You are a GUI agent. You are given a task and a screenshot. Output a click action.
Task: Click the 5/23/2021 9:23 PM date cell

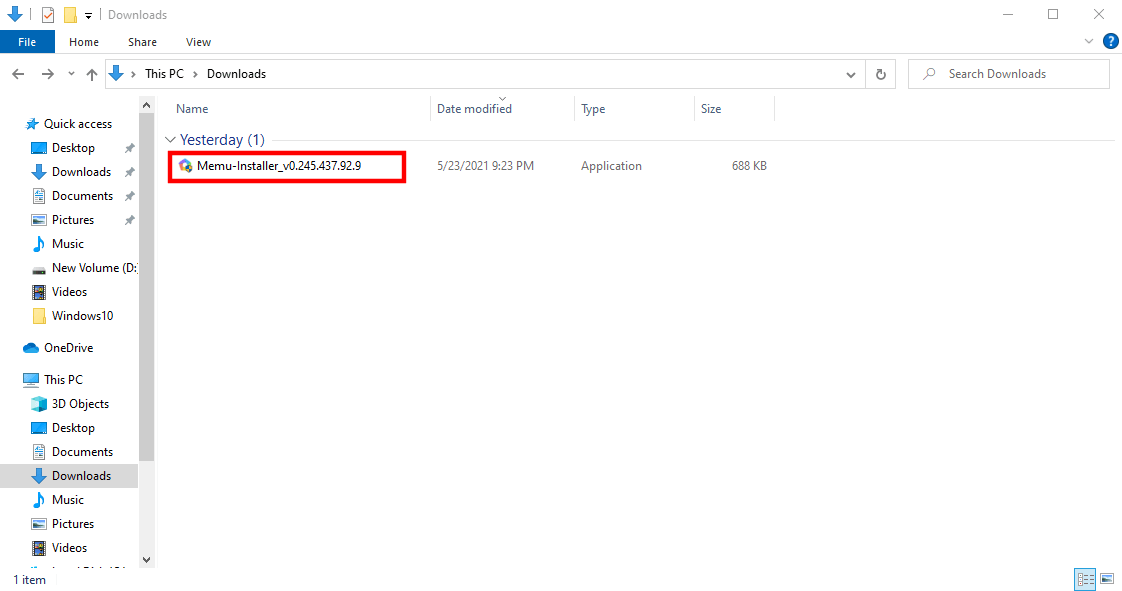[x=485, y=165]
